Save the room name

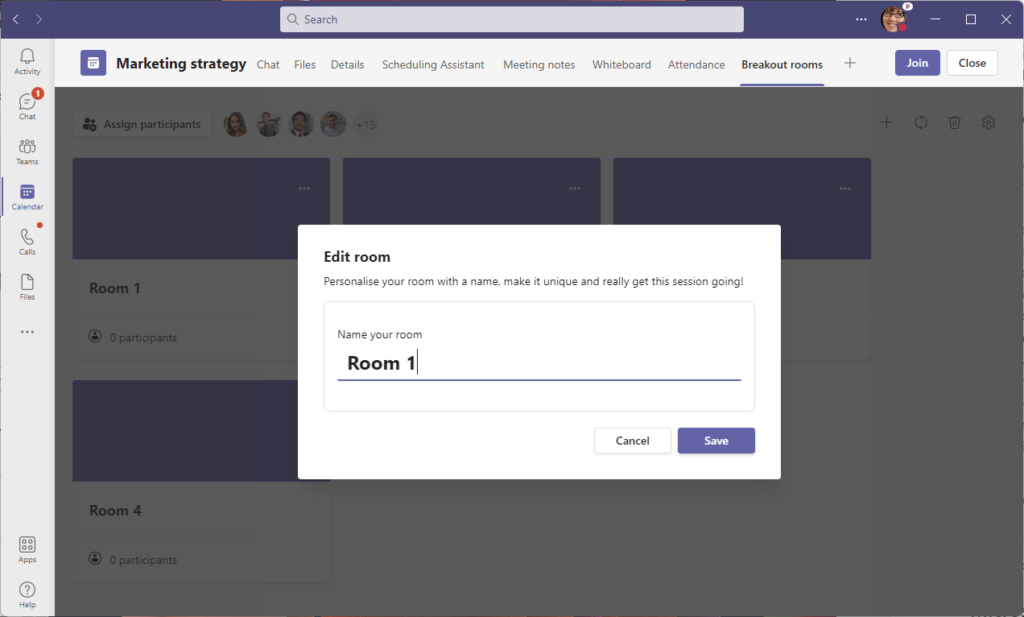coord(716,441)
